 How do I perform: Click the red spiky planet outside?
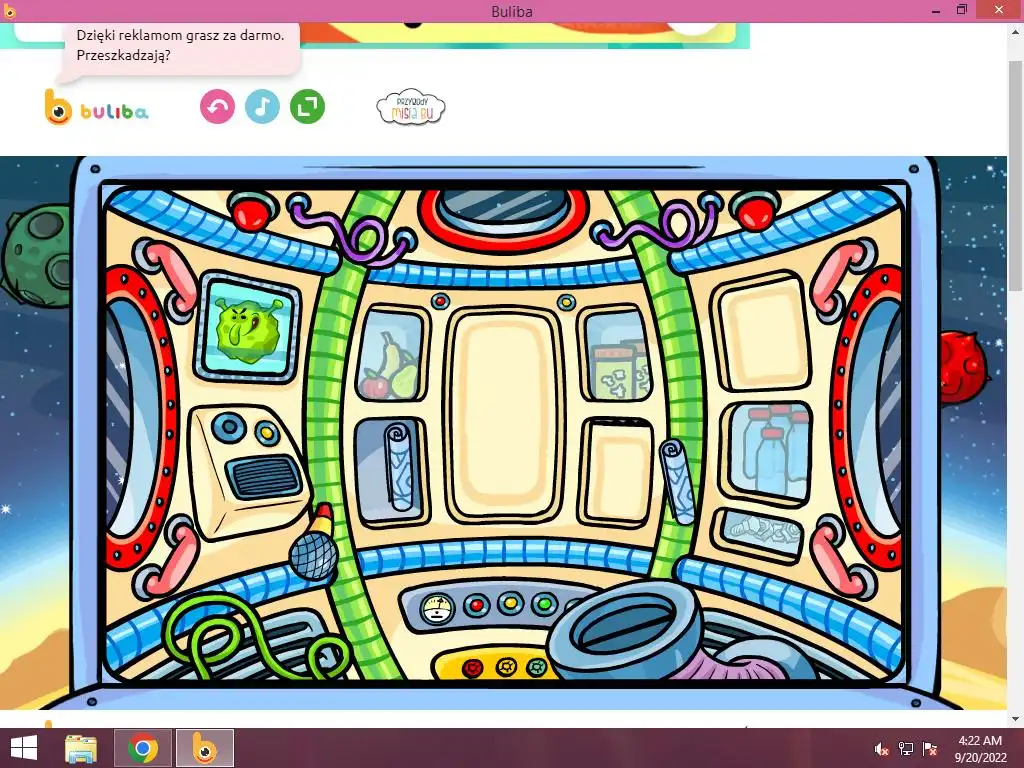pos(963,367)
